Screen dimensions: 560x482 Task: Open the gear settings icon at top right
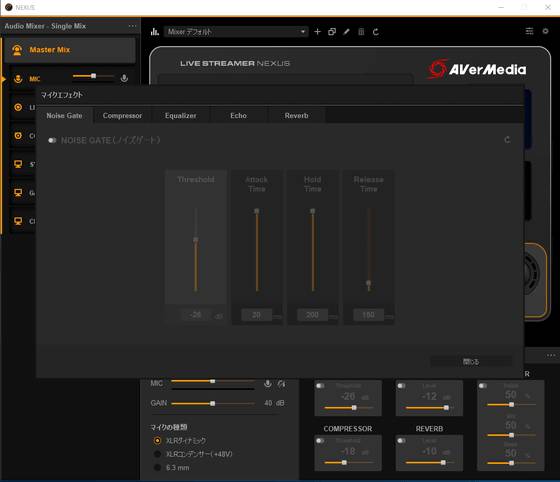click(545, 31)
